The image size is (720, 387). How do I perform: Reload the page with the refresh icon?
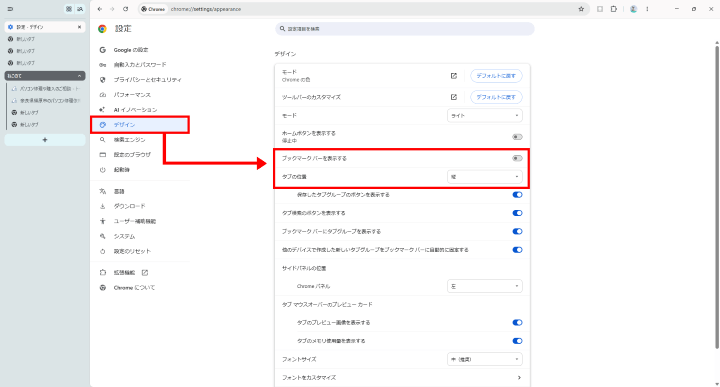pos(125,9)
